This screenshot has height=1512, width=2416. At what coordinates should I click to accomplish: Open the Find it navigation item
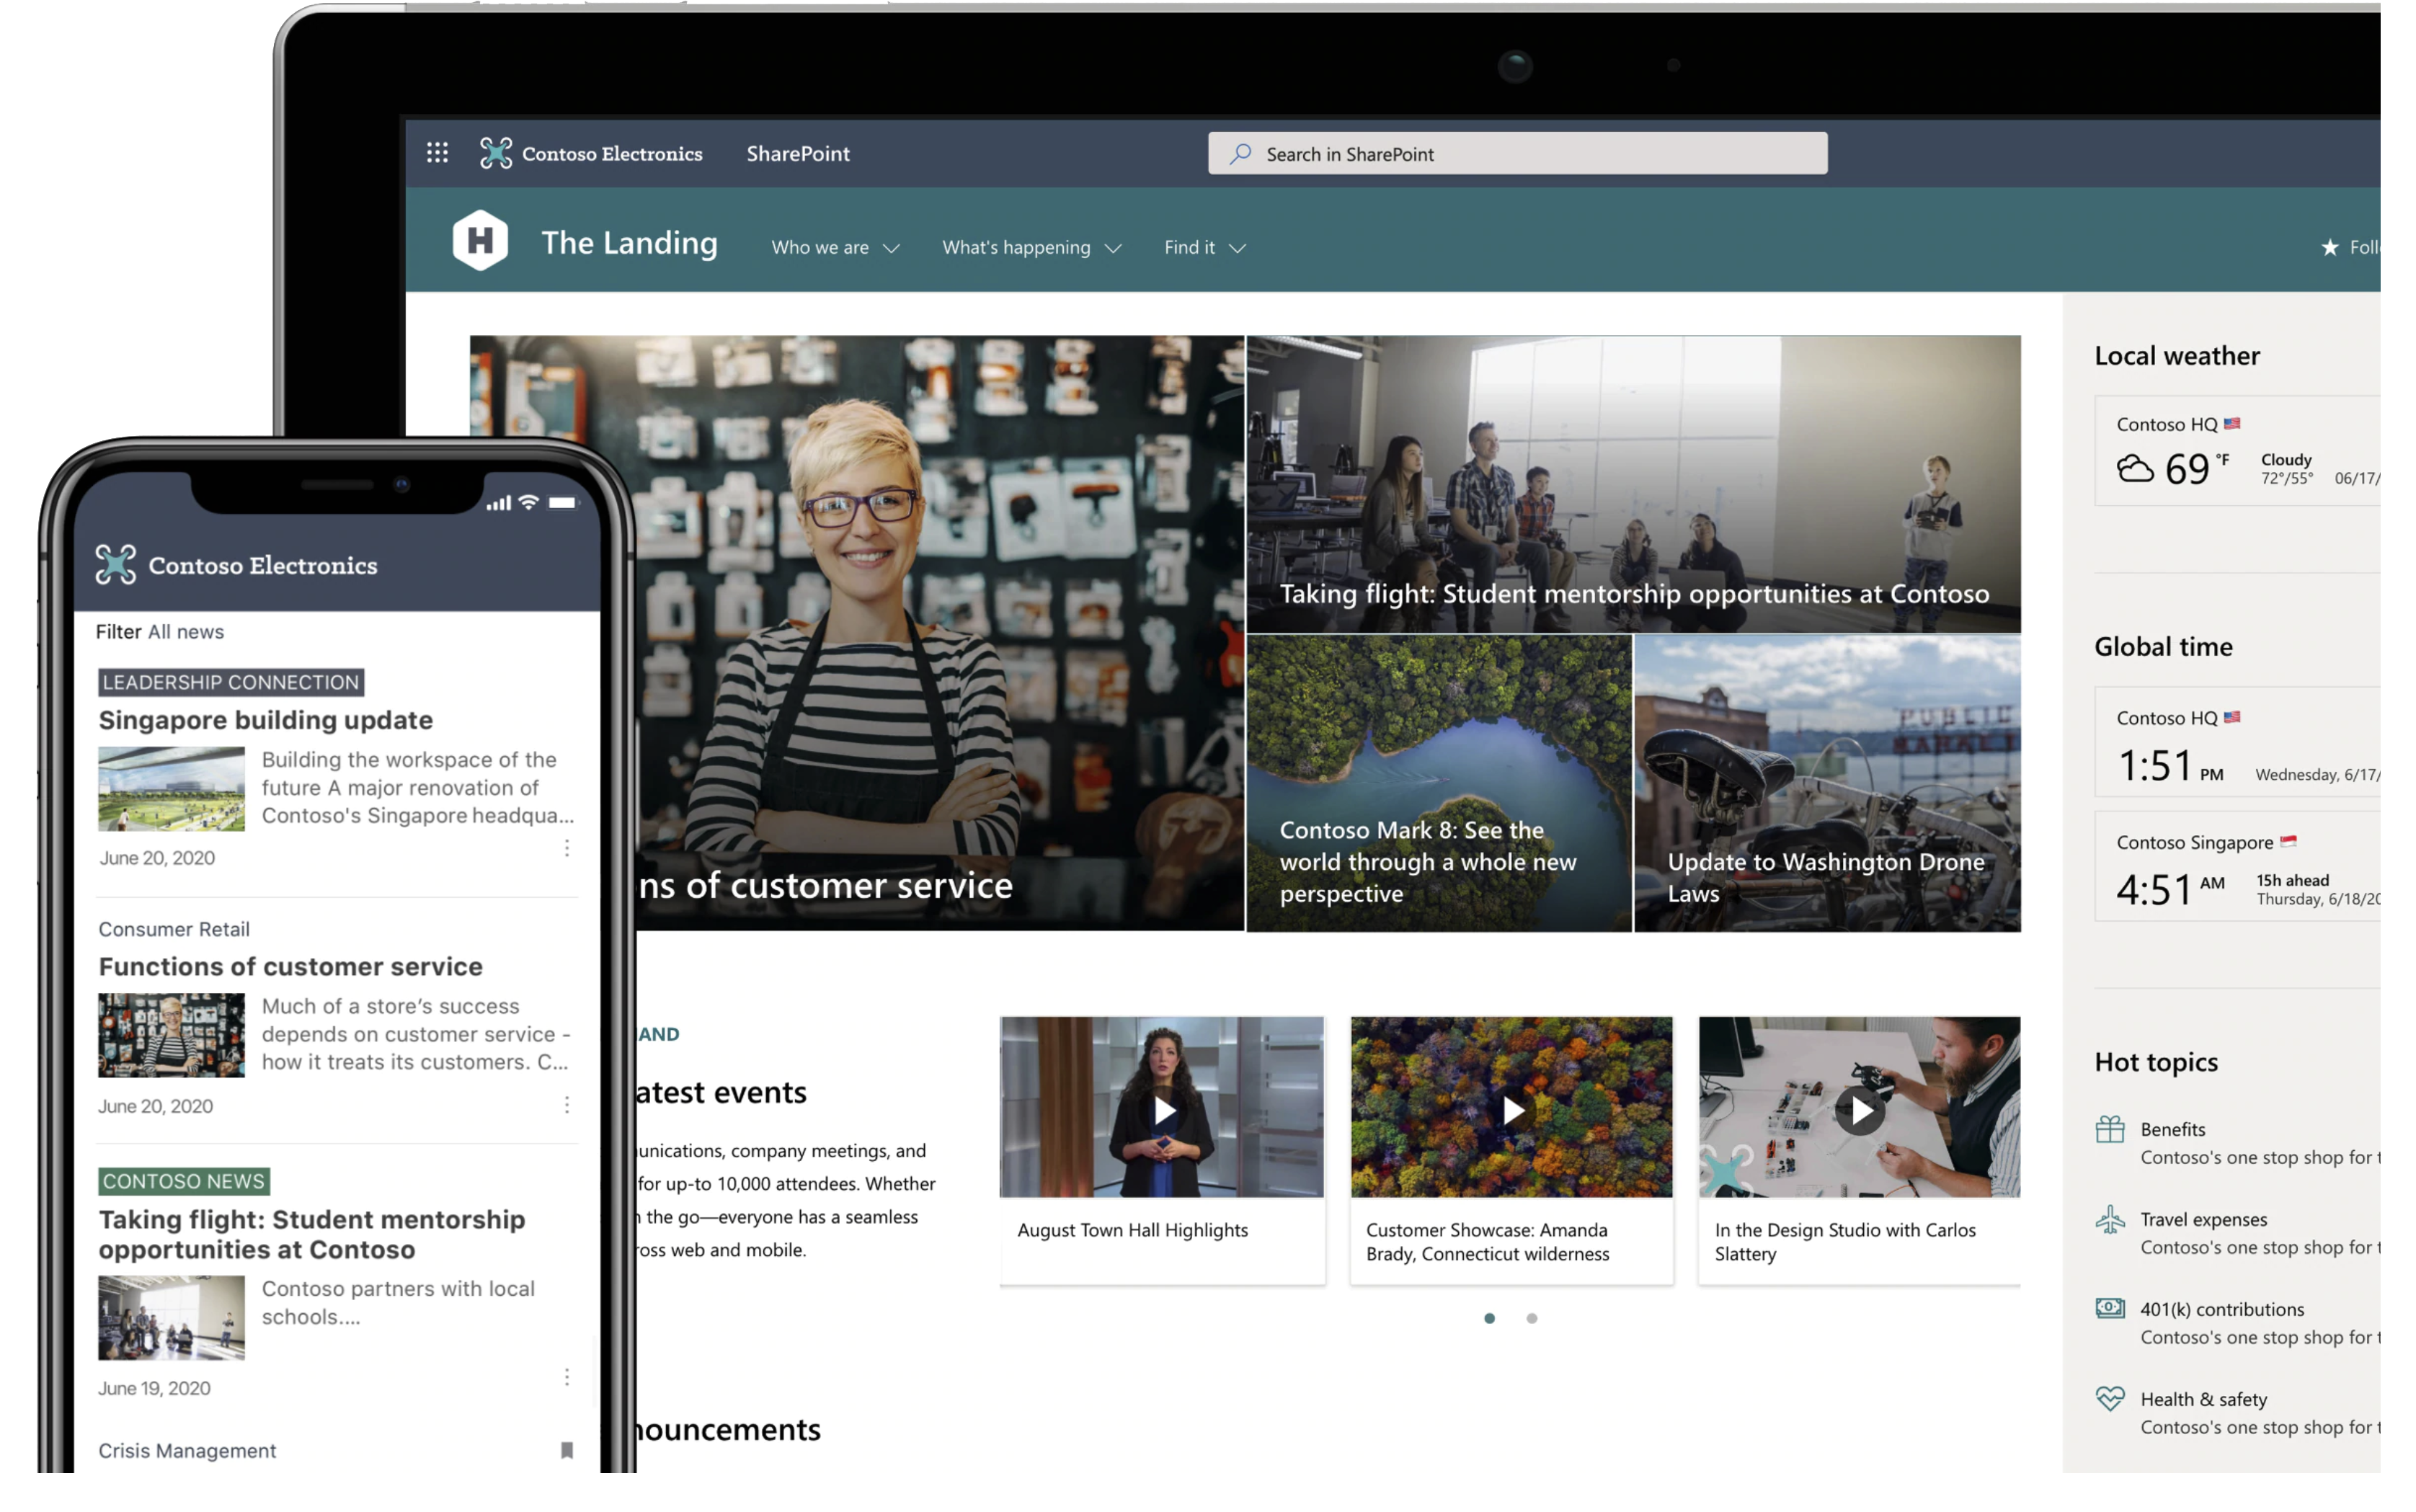click(1189, 247)
